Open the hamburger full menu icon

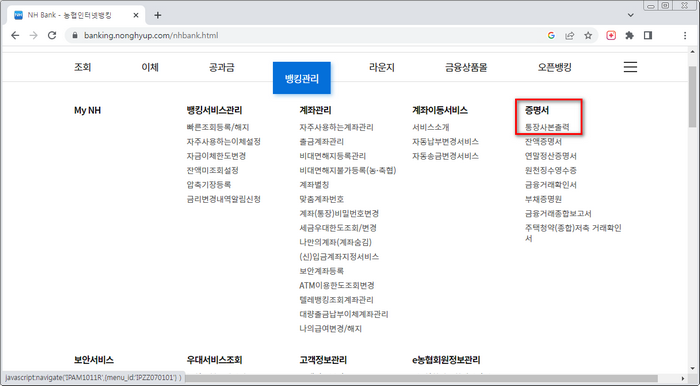point(630,67)
